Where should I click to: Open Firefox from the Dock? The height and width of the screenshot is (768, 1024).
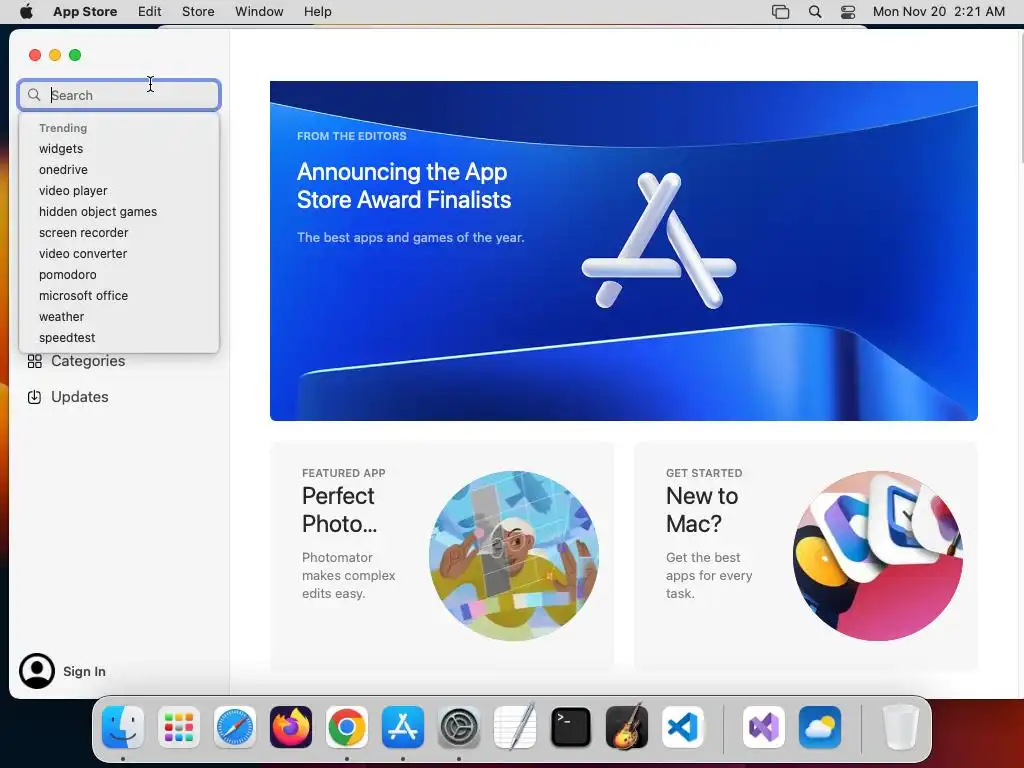(291, 727)
